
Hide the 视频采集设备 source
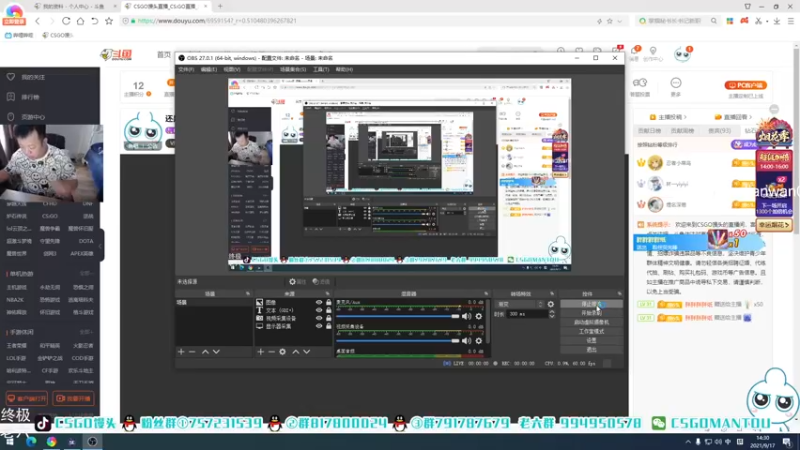click(x=319, y=318)
